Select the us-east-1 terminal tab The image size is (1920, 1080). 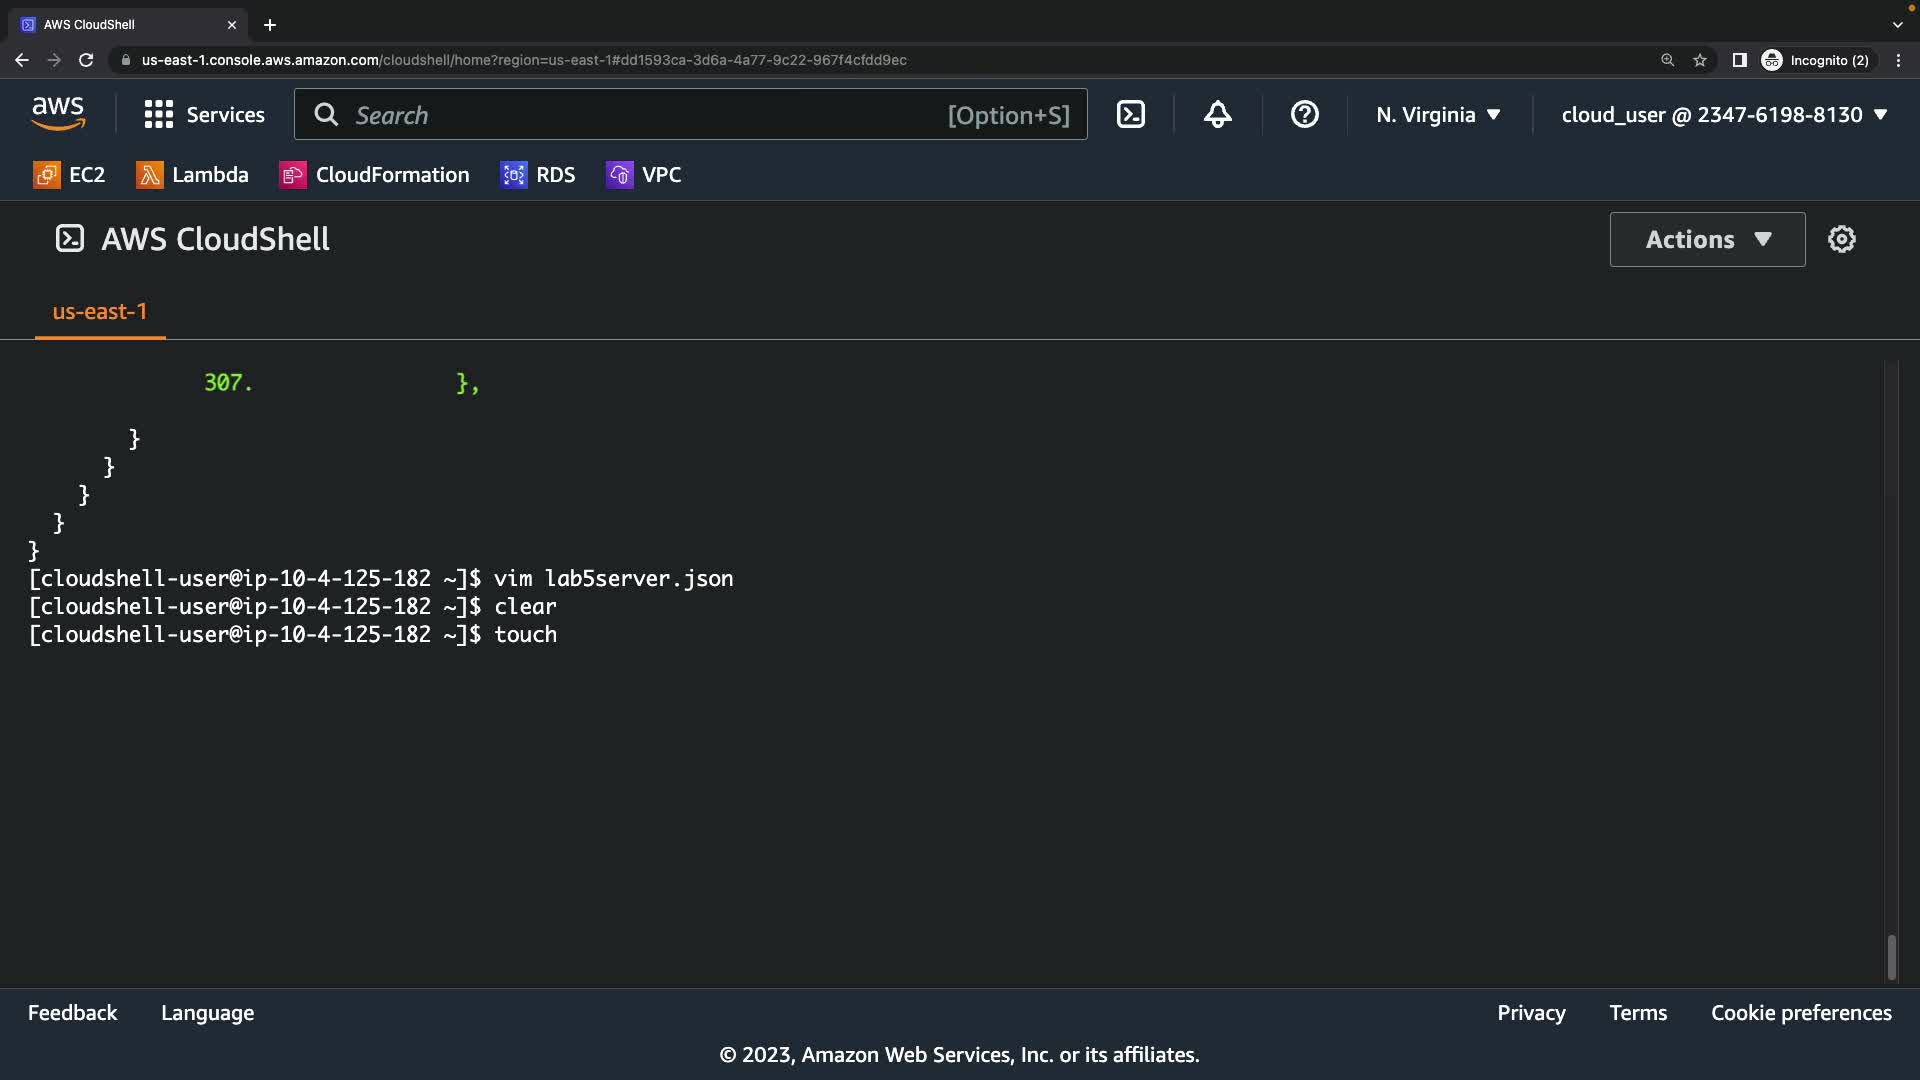pyautogui.click(x=99, y=312)
